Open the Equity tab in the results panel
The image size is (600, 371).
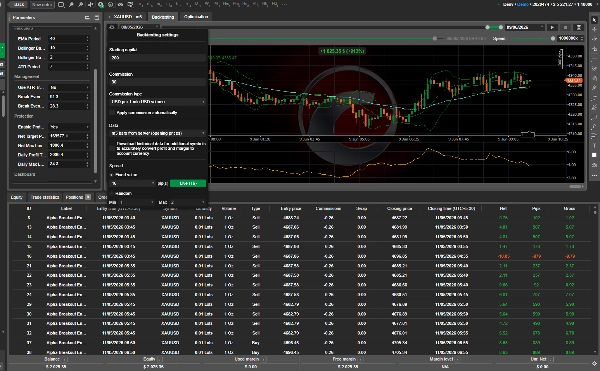(16, 197)
